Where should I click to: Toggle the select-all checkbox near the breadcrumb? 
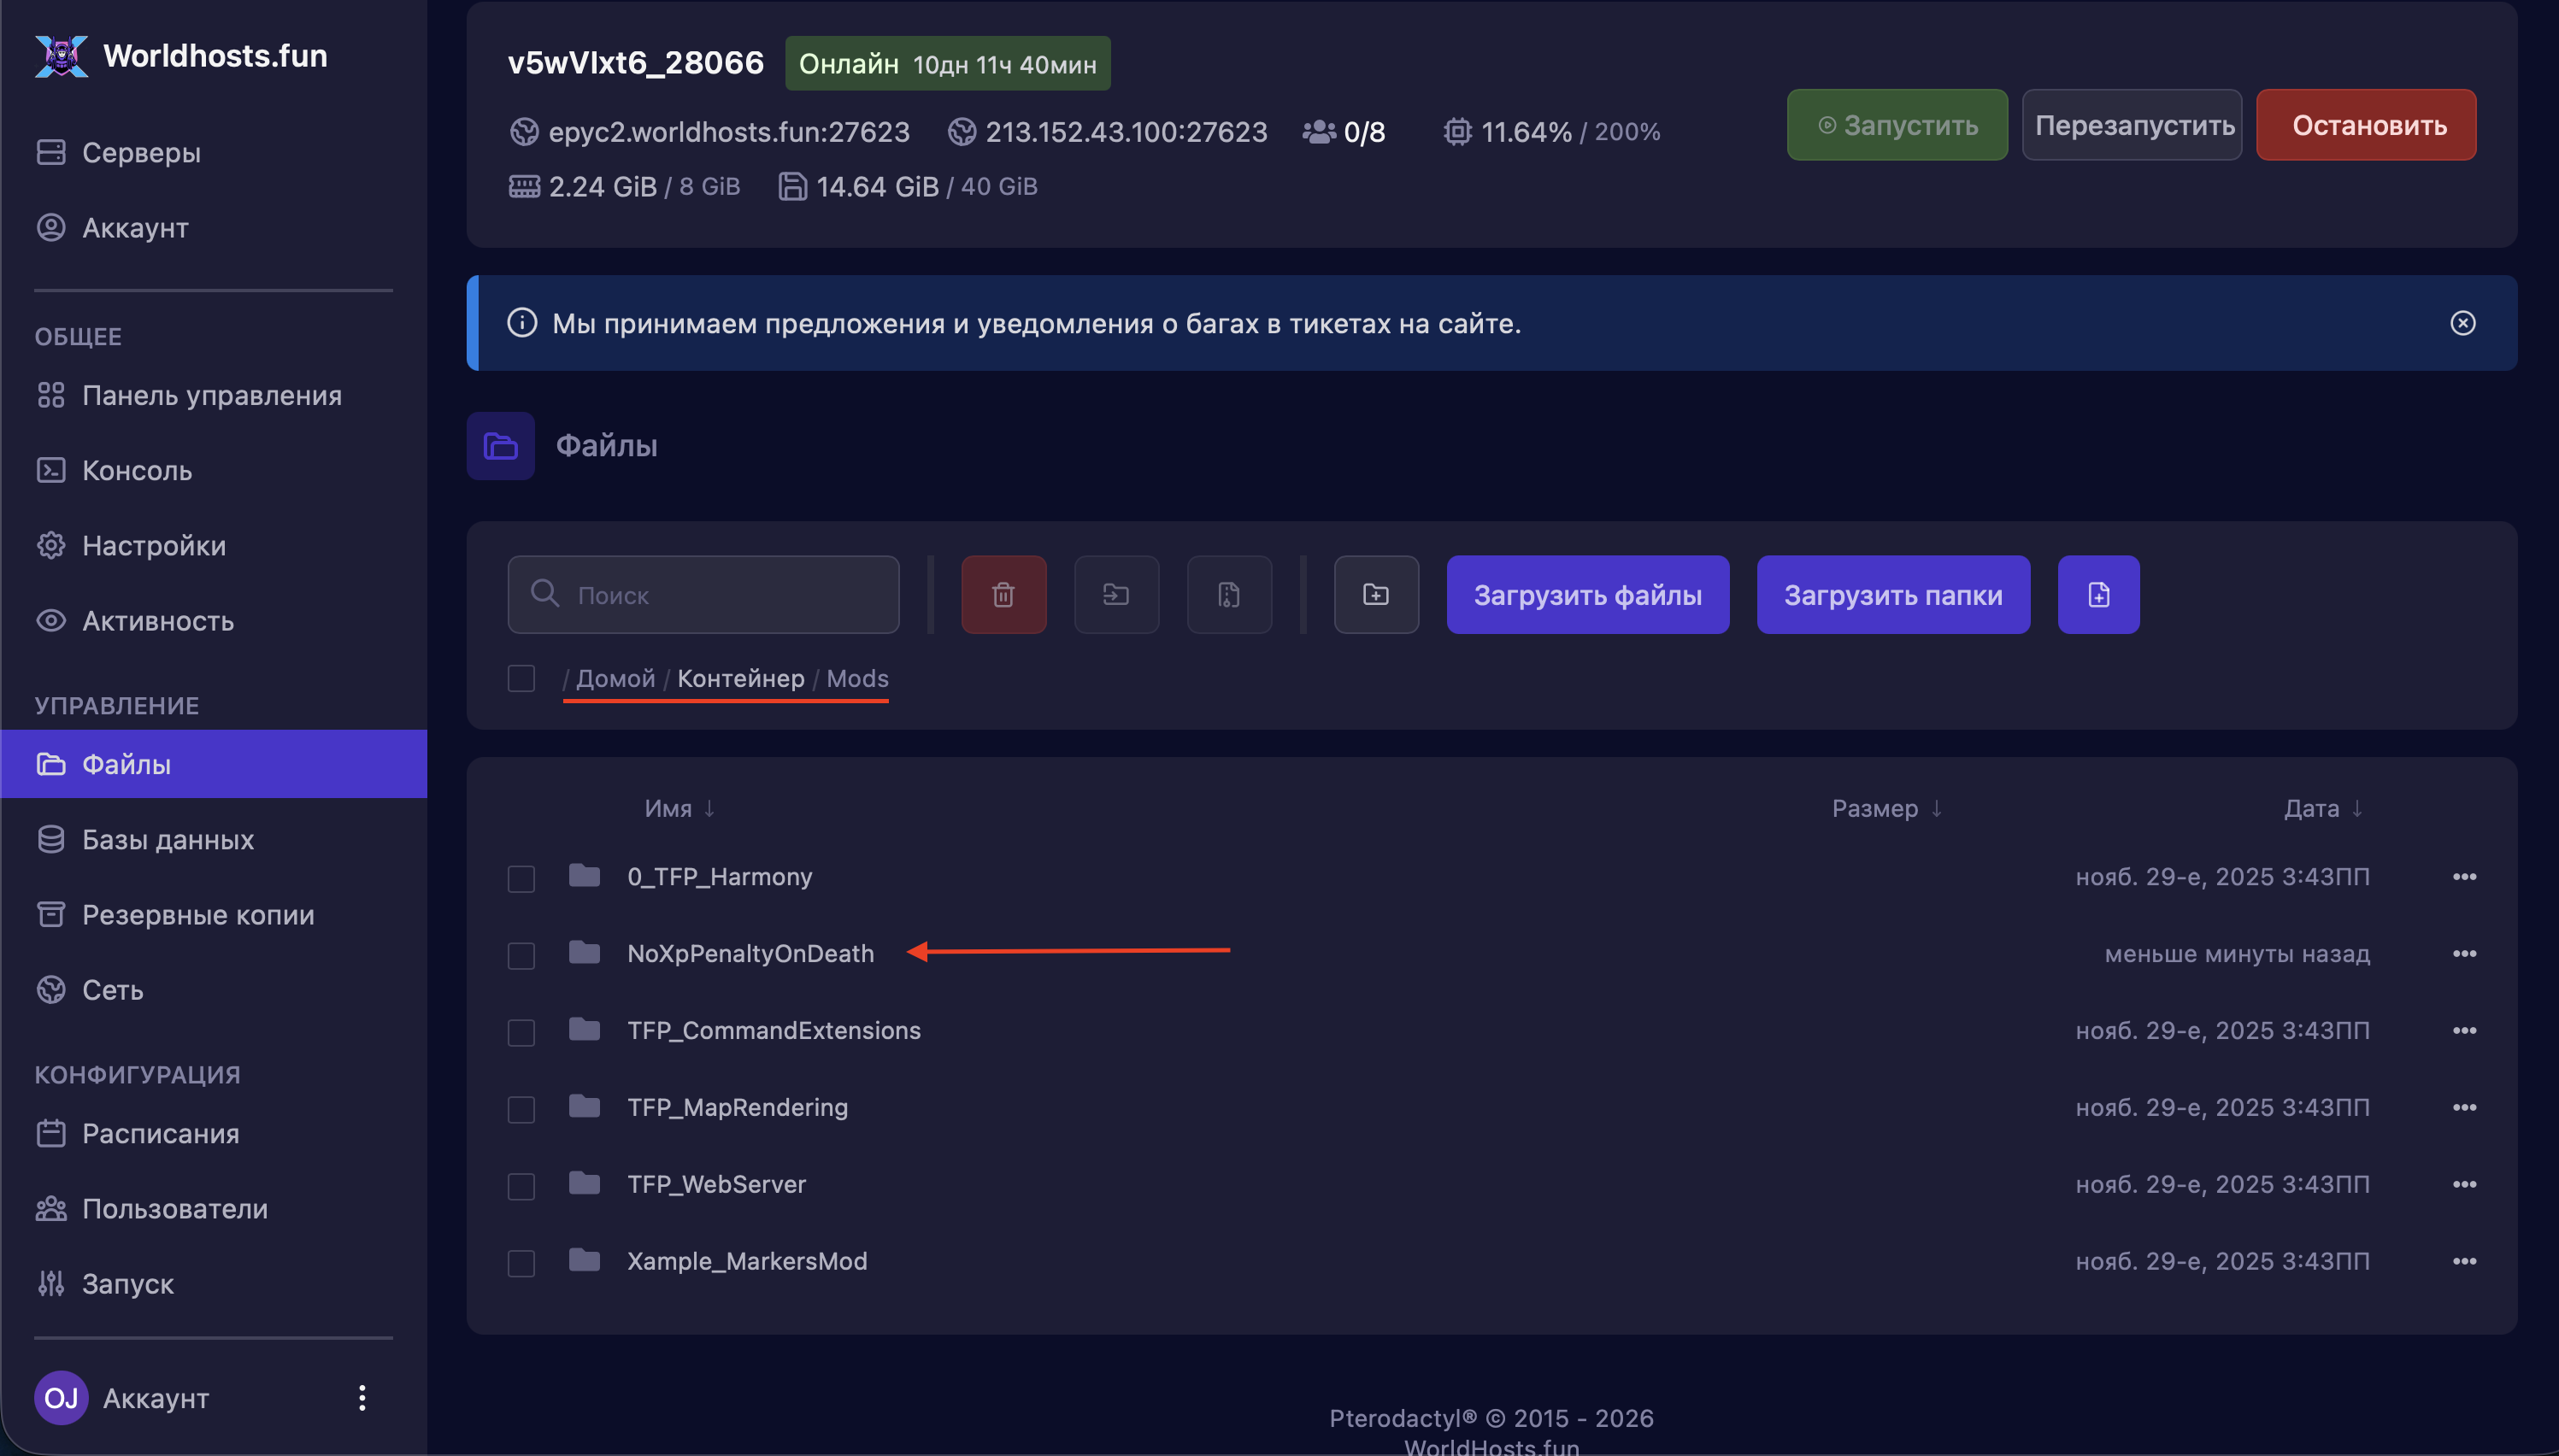[521, 678]
